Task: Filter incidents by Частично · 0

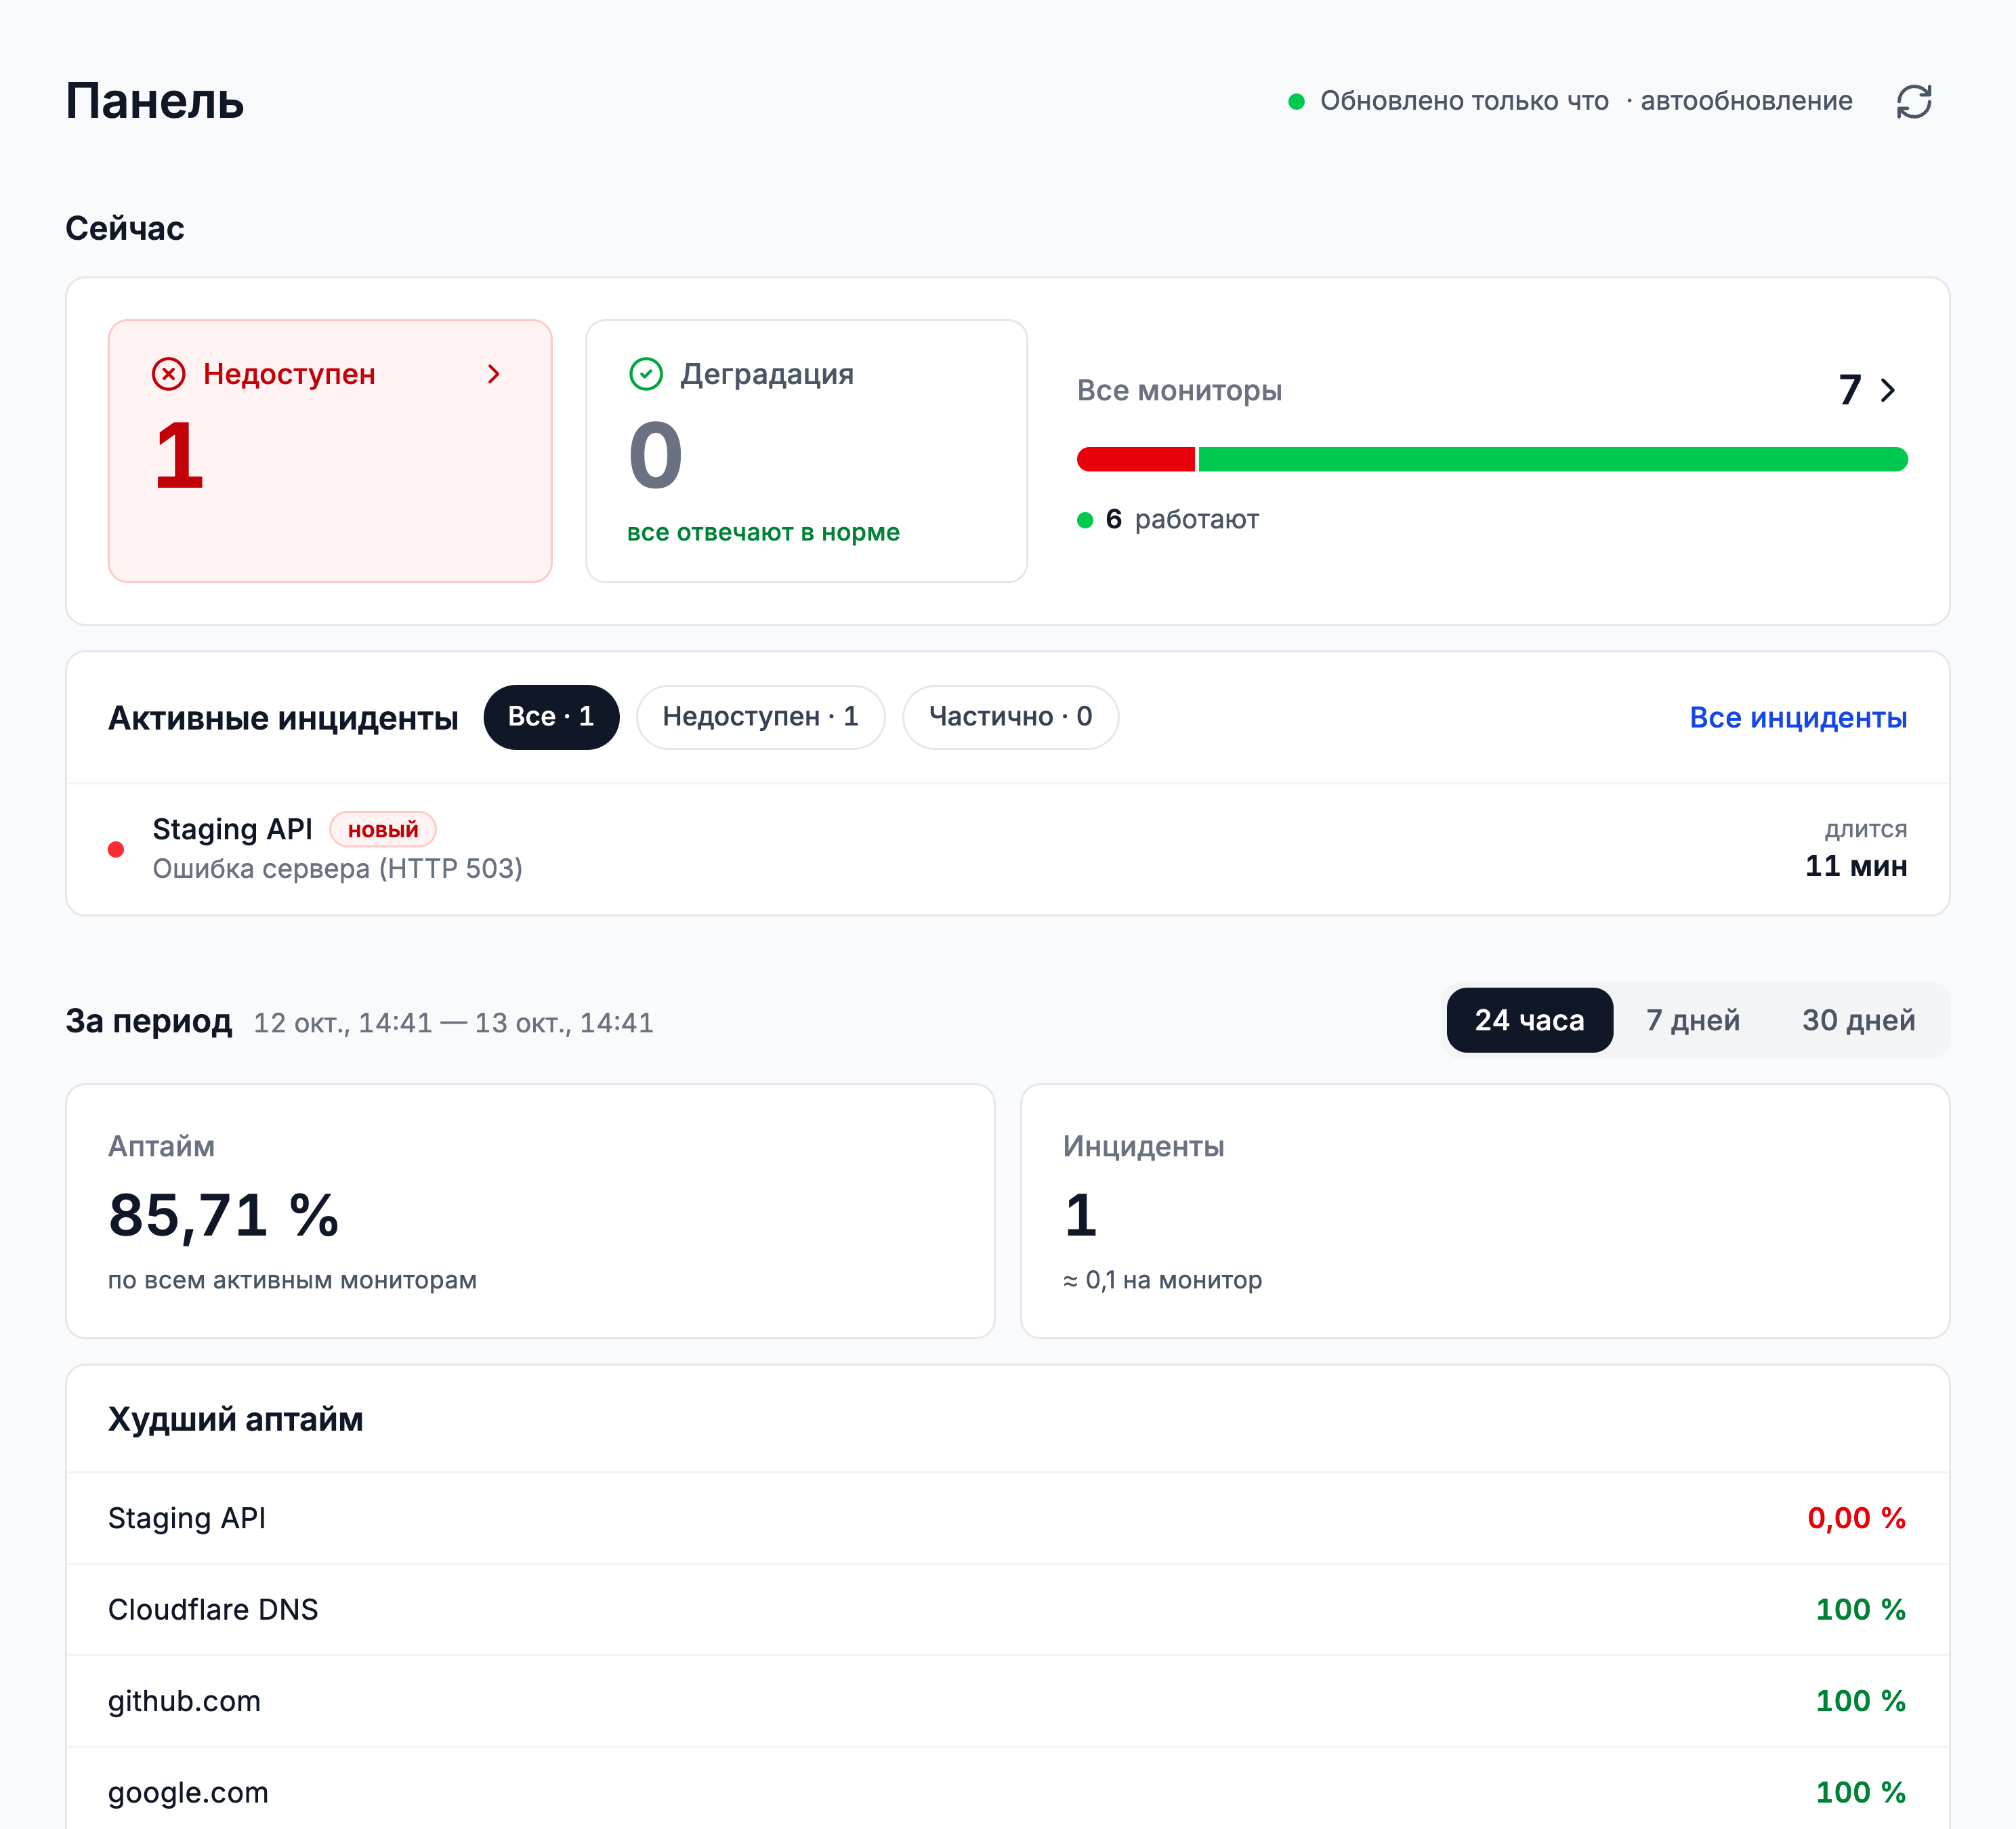Action: pyautogui.click(x=1010, y=717)
